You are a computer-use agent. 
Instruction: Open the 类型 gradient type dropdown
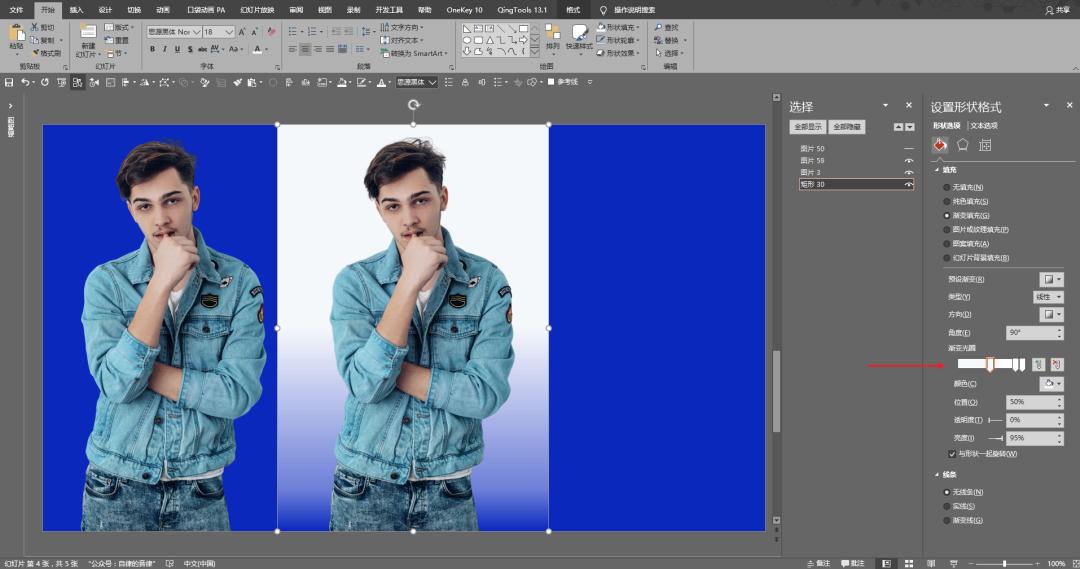(1047, 297)
